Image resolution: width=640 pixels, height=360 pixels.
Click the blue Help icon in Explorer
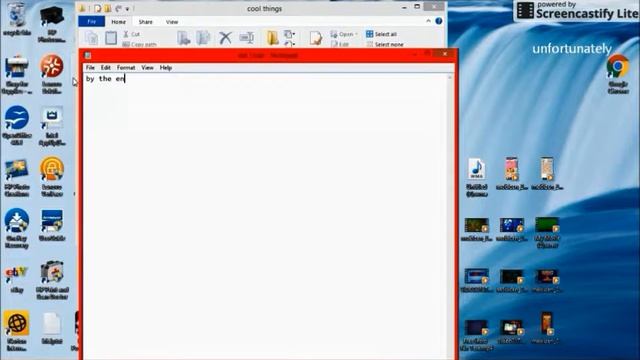[x=439, y=21]
